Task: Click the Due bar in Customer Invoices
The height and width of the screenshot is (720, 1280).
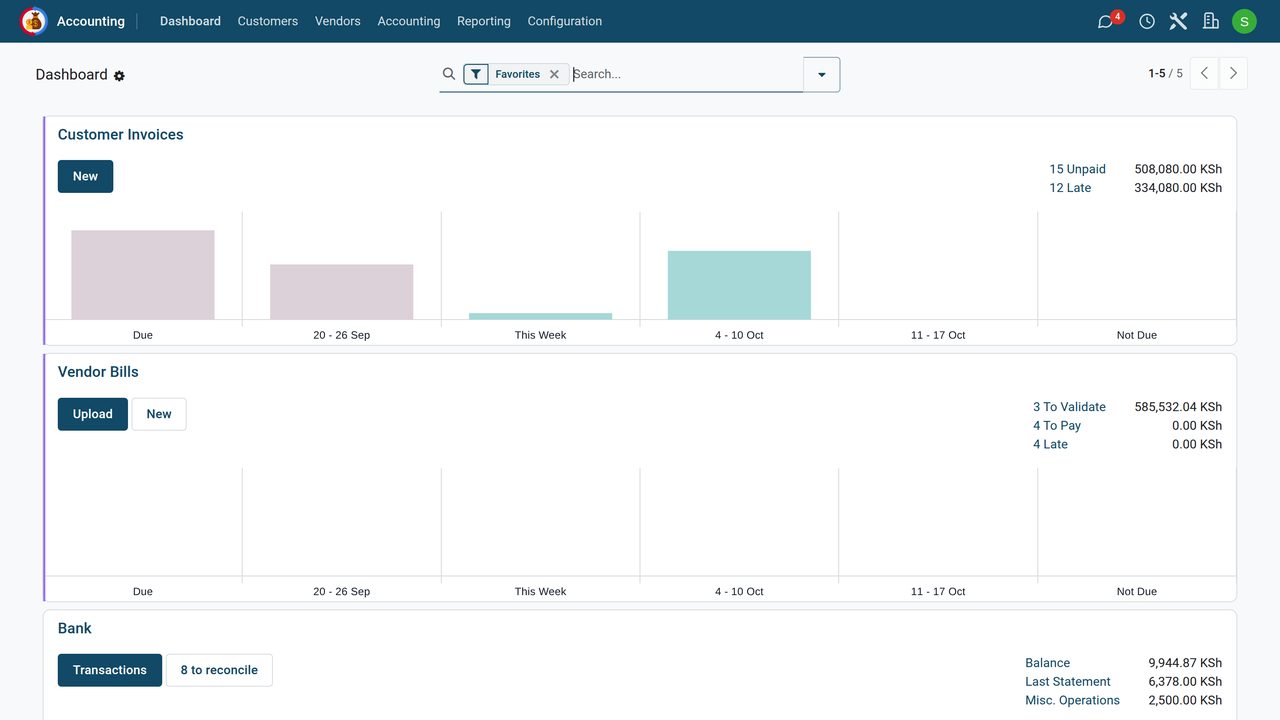Action: coord(143,275)
